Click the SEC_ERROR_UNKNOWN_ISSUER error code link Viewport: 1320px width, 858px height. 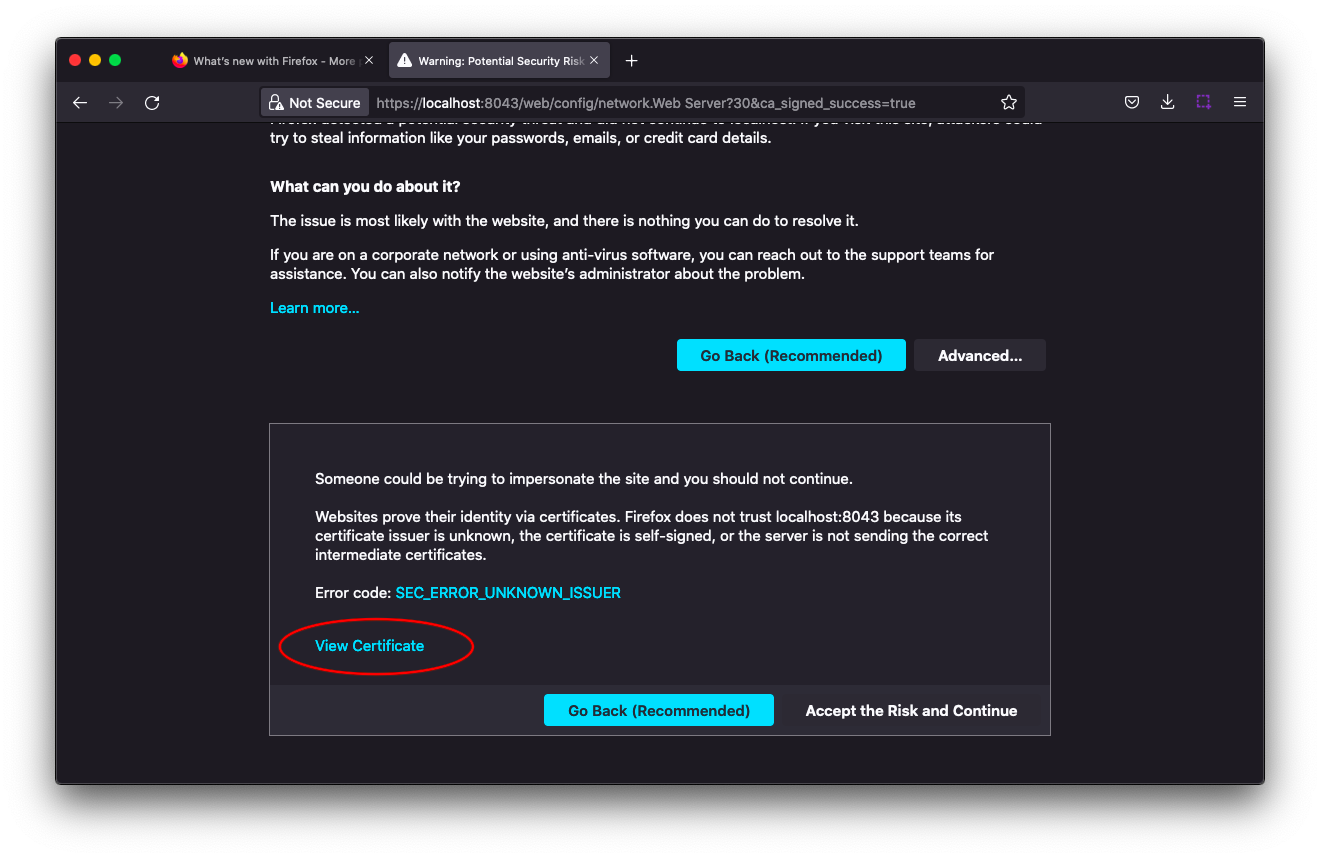pyautogui.click(x=508, y=593)
